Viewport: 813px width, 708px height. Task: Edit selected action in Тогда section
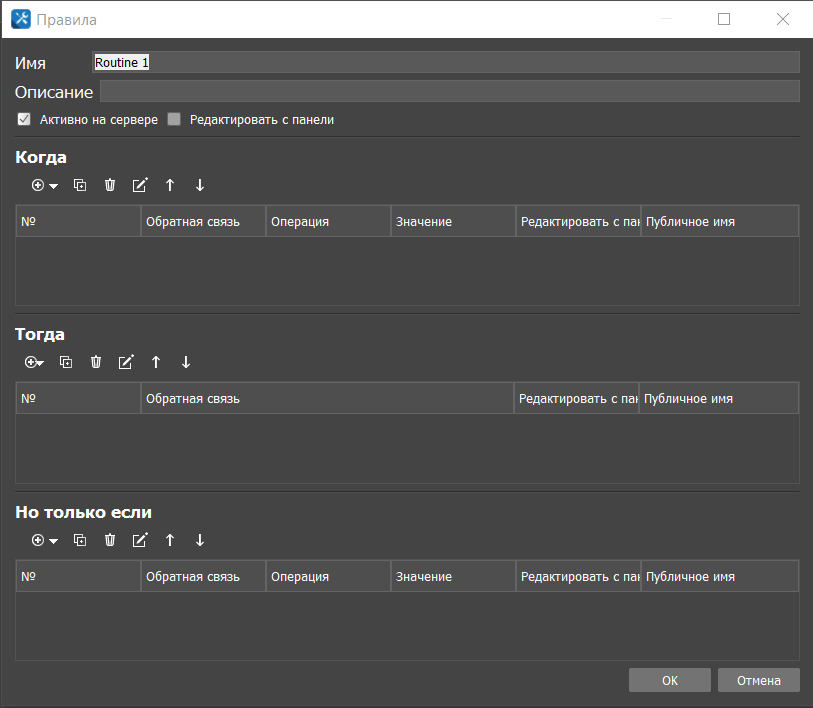click(x=126, y=362)
